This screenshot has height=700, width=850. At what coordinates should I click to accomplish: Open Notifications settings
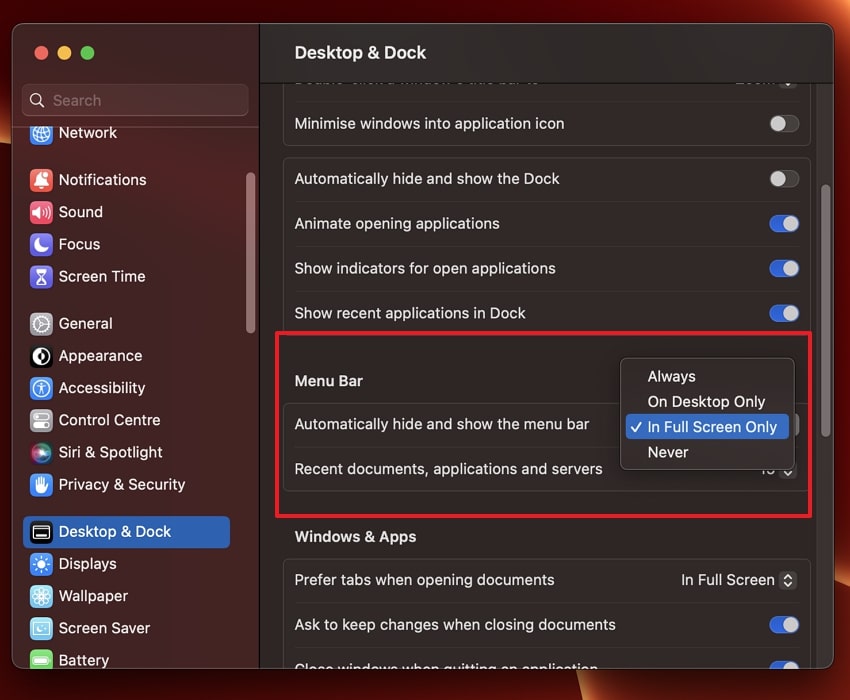pyautogui.click(x=99, y=180)
